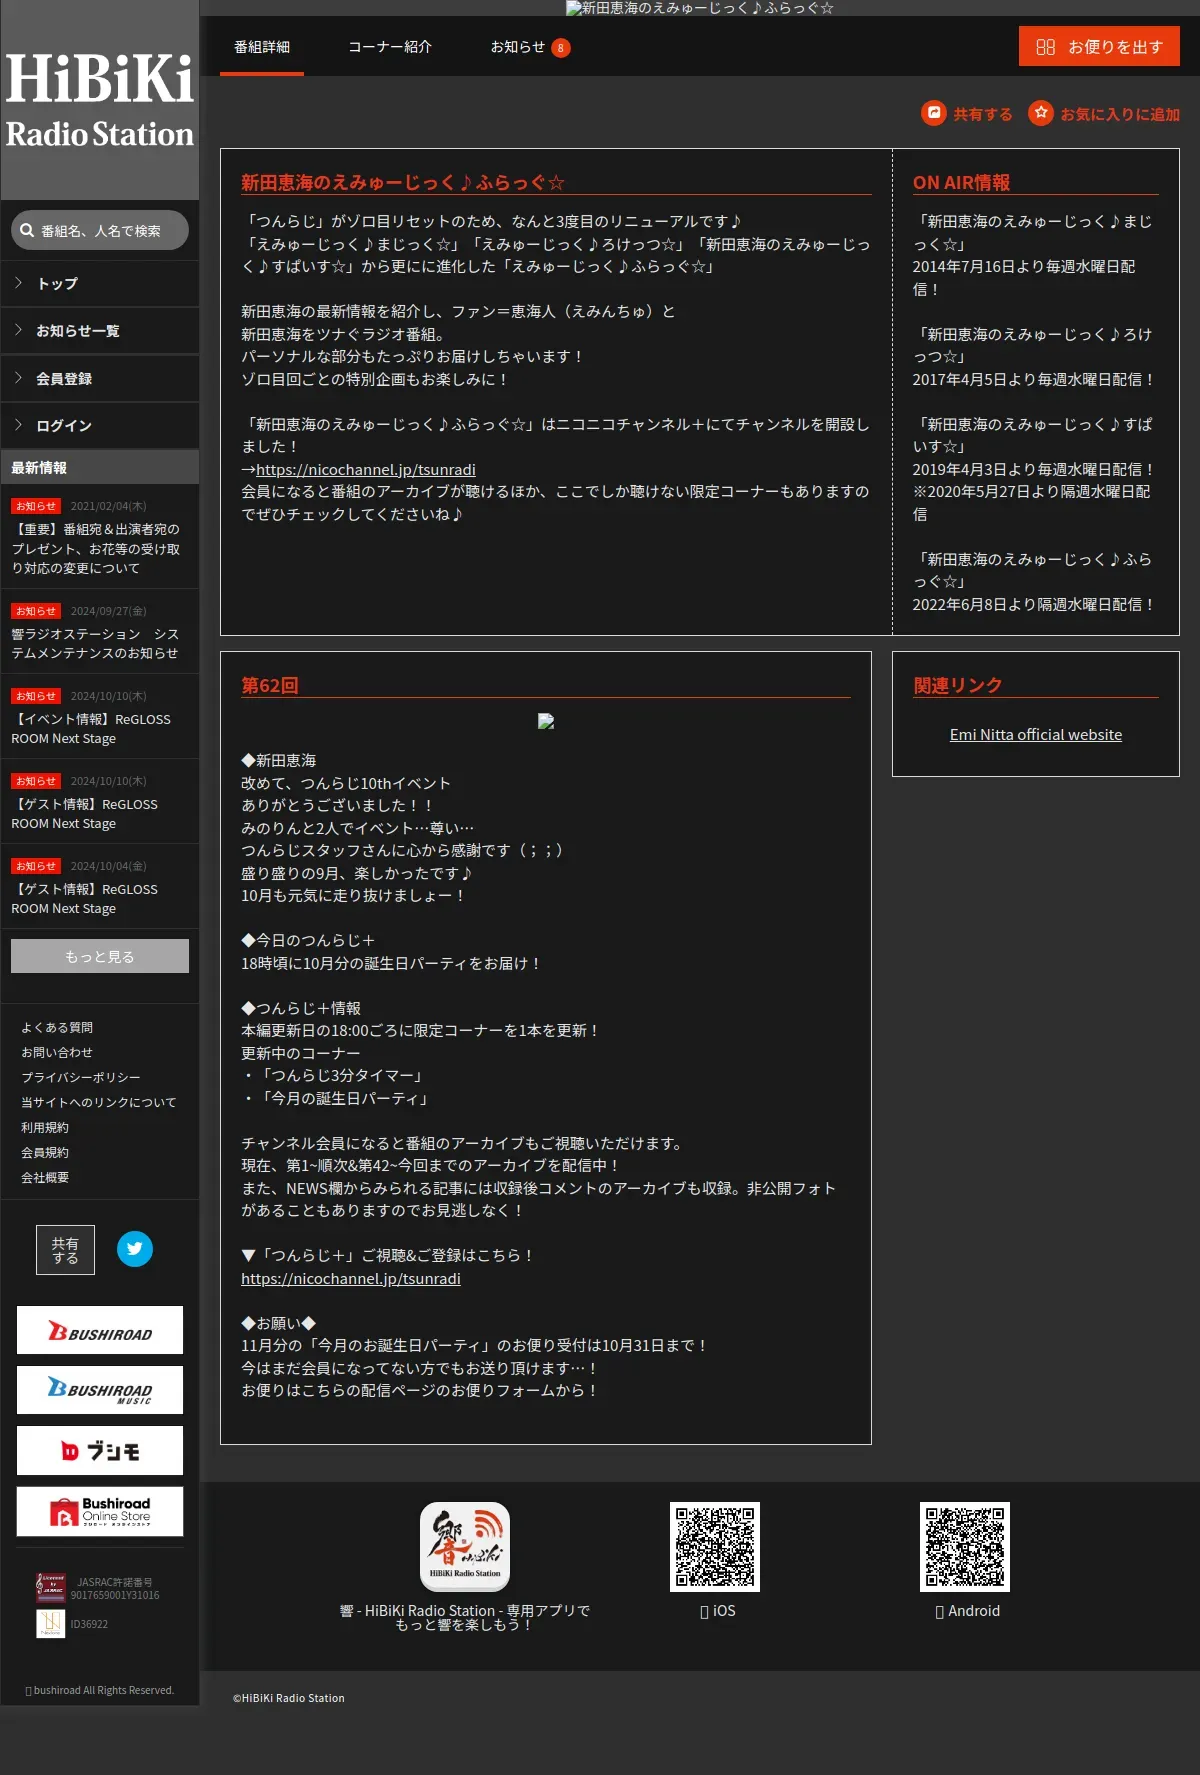1200x1775 pixels.
Task: Click the iOS label under QR code
Action: click(718, 1610)
